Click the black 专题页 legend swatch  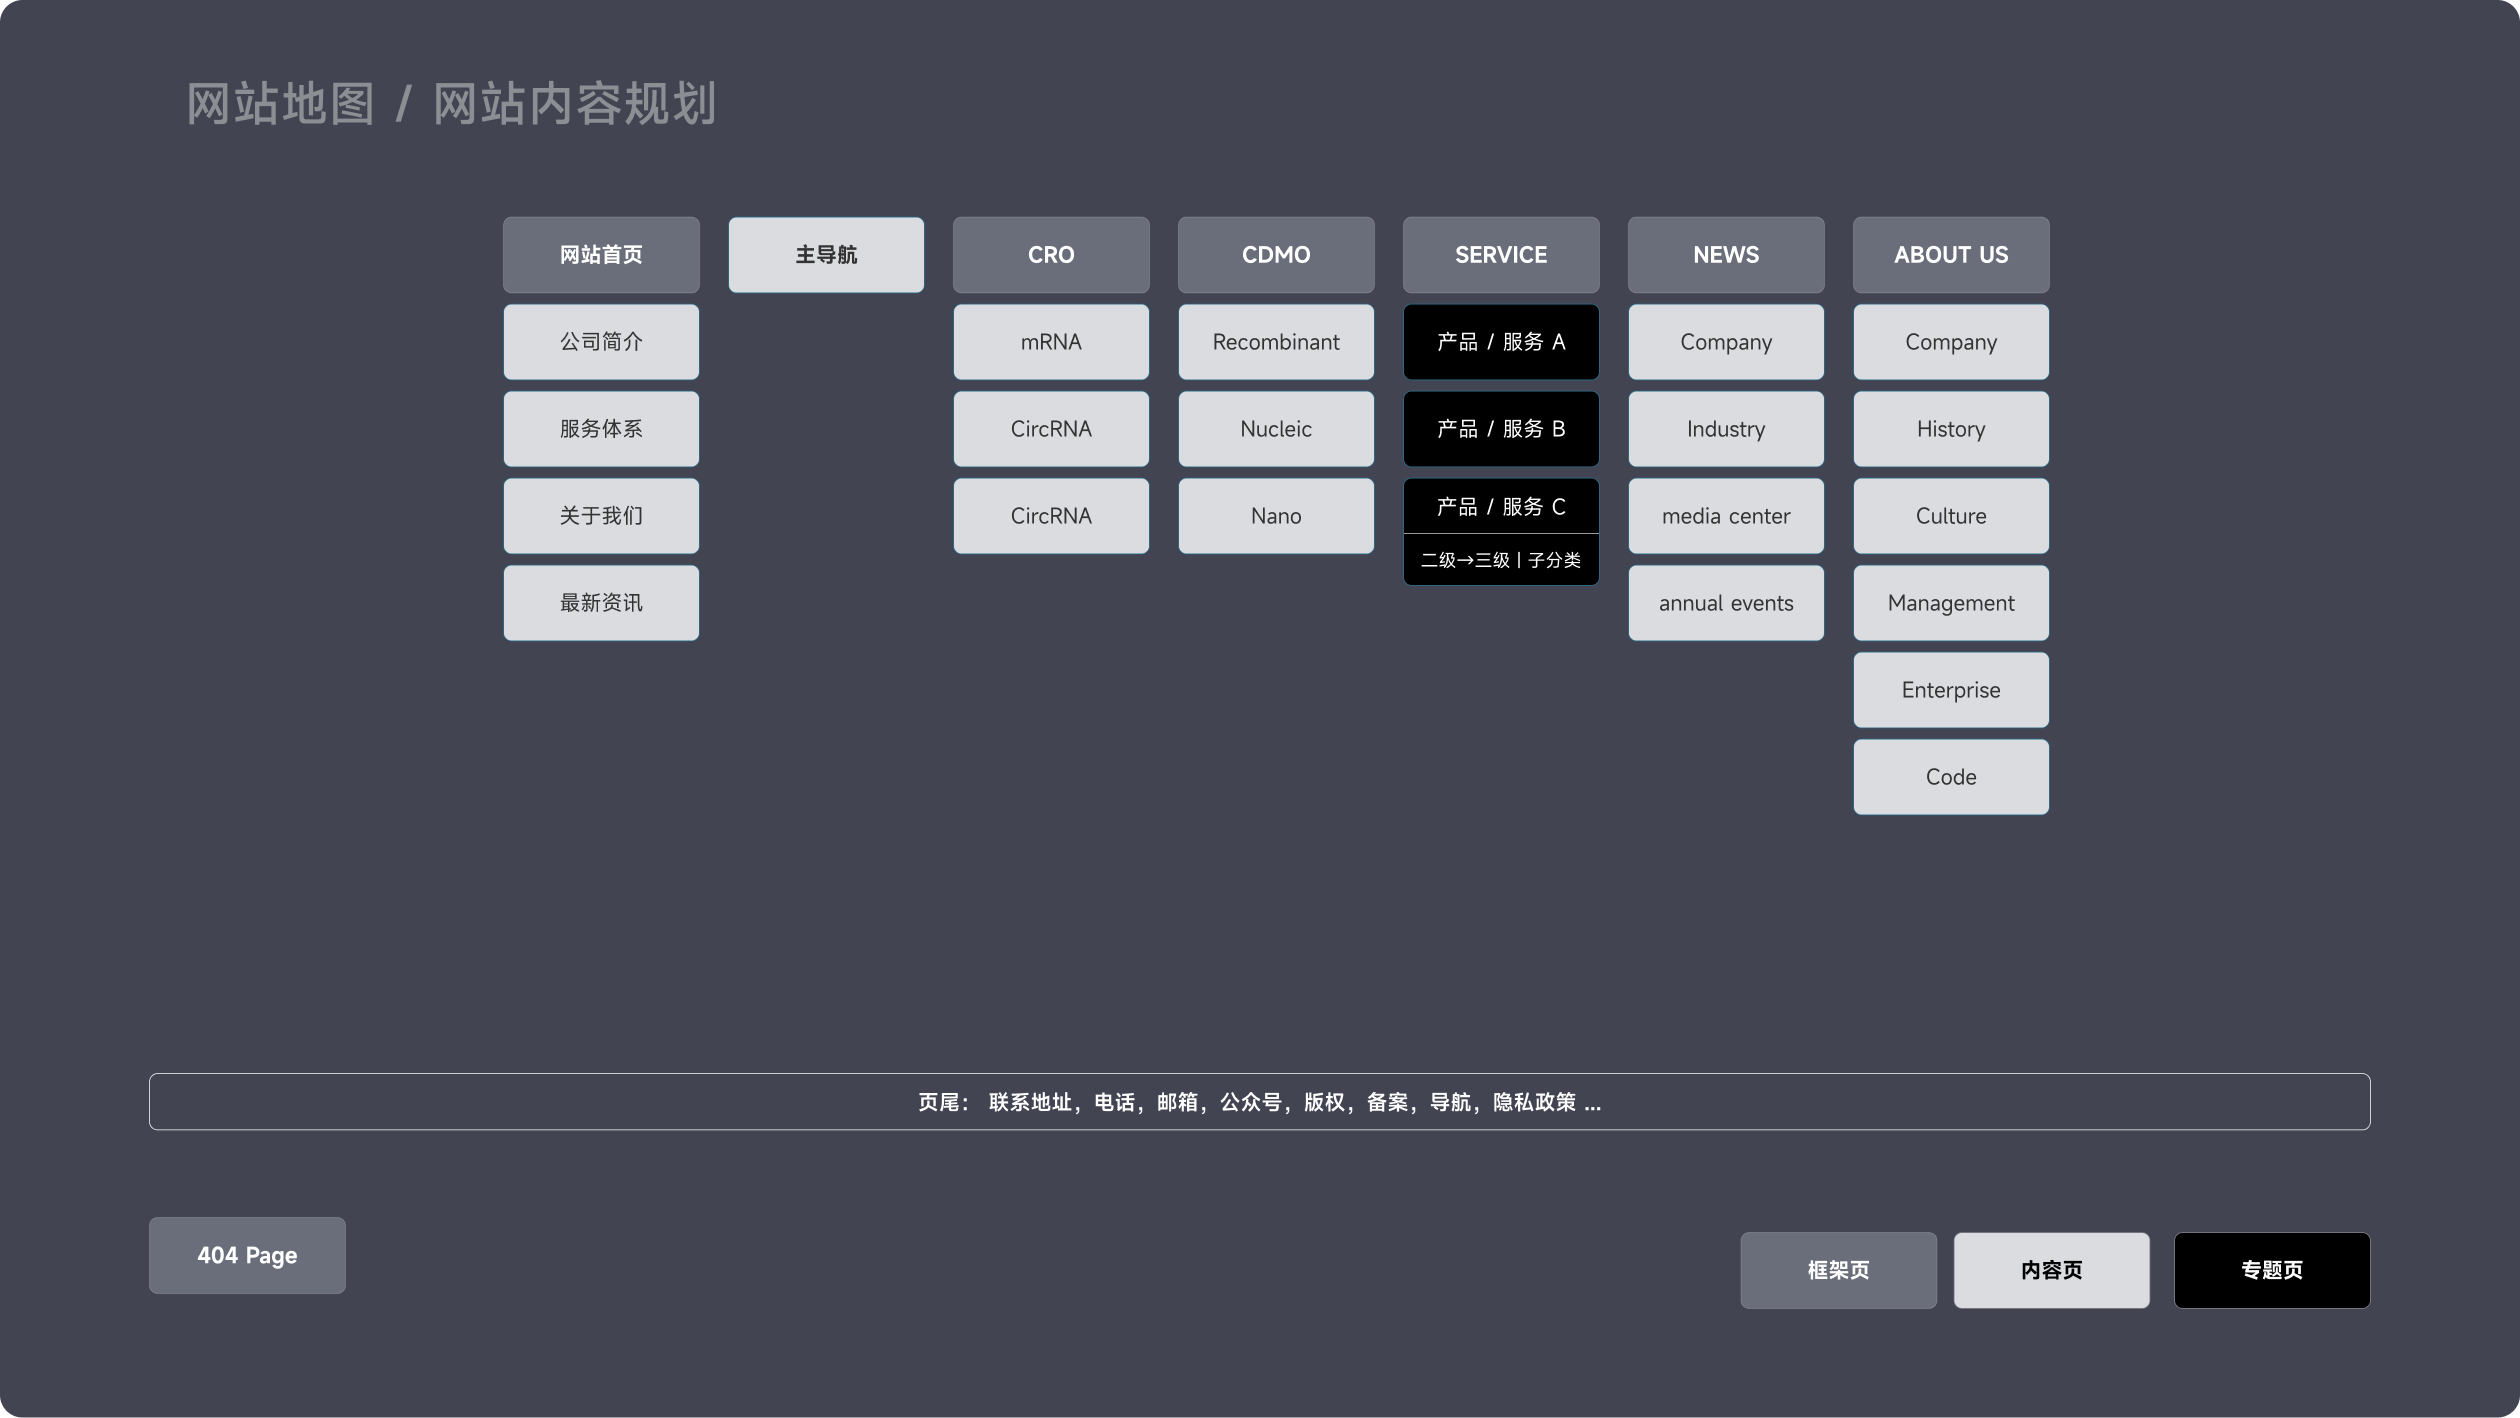pyautogui.click(x=2271, y=1270)
